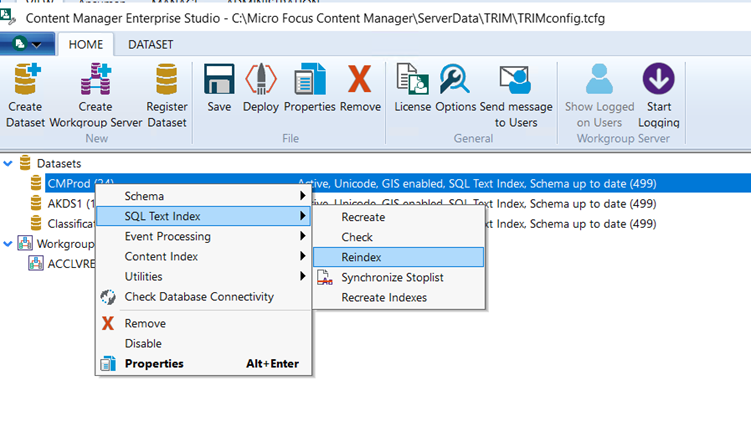Click the Check Database Connectivity icon
Screen dimensions: 751x427
click(x=108, y=297)
